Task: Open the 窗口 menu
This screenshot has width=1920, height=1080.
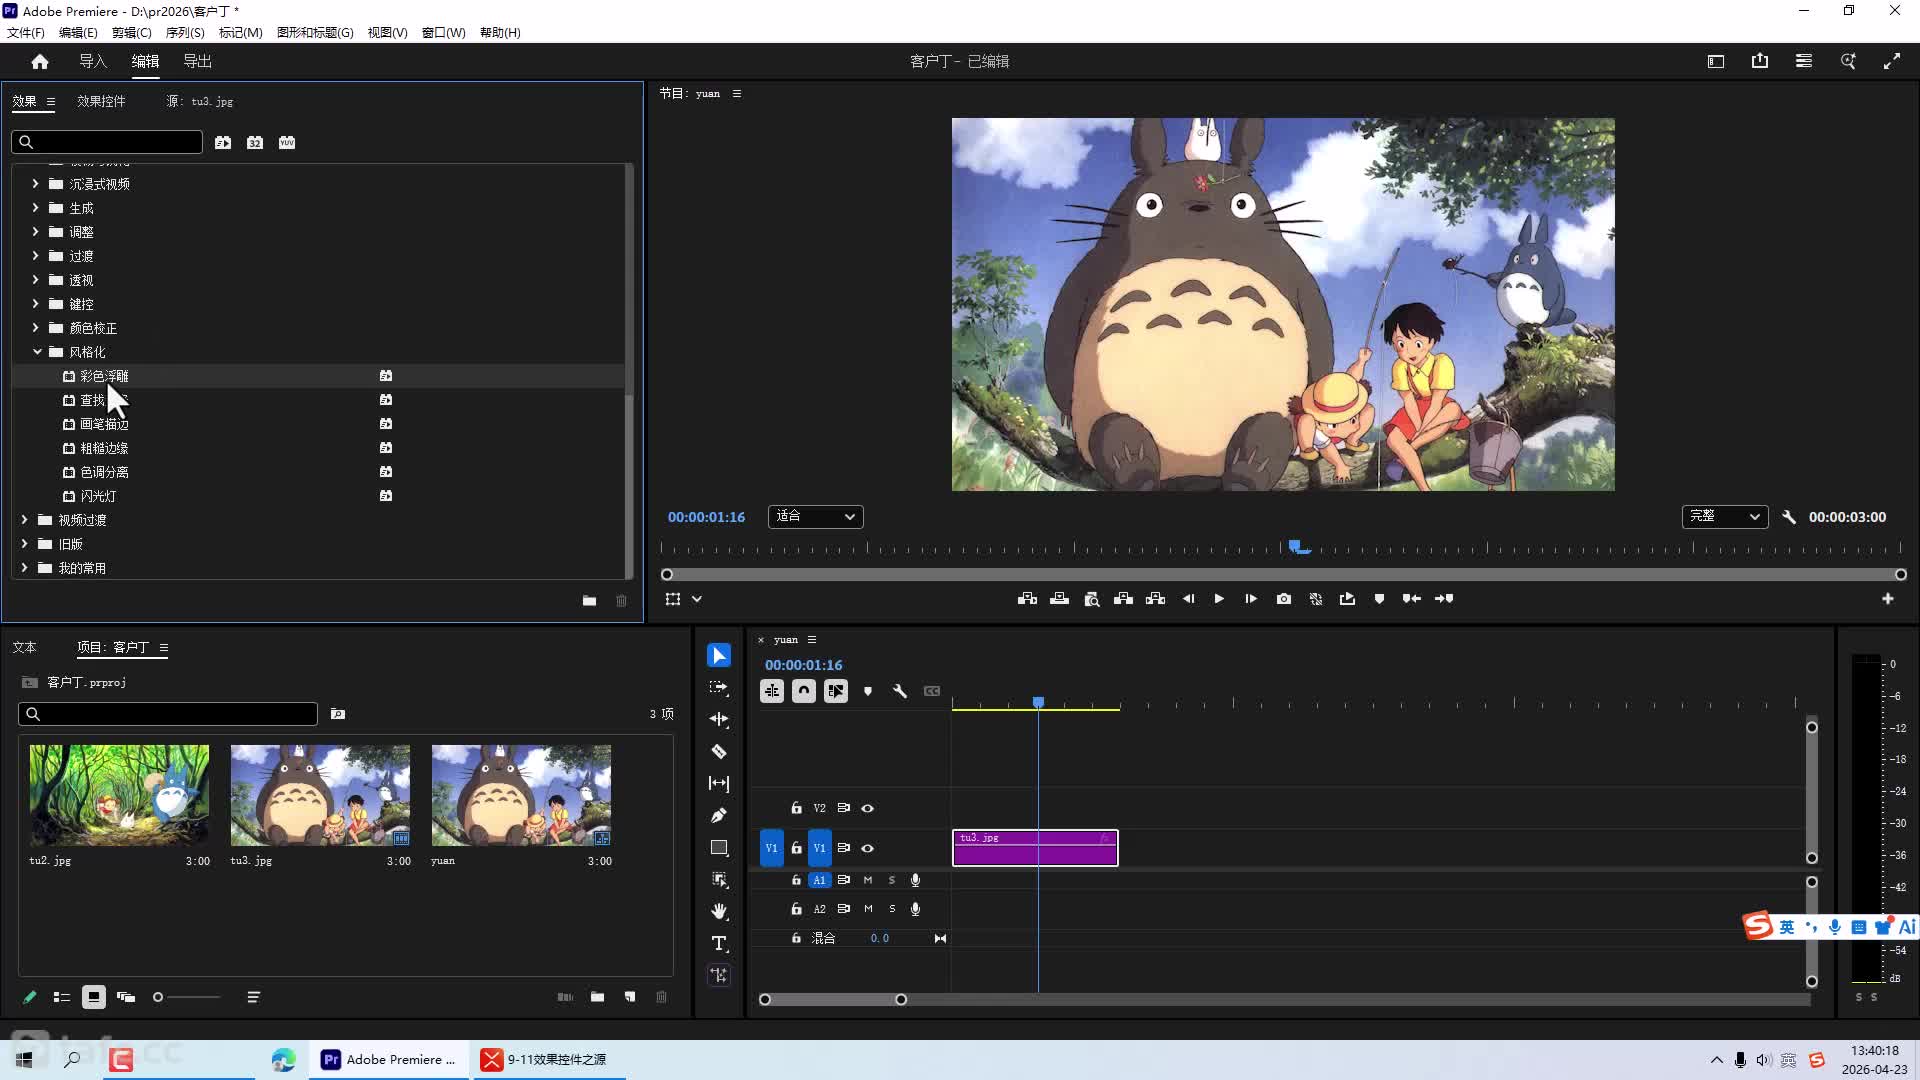Action: click(x=444, y=33)
